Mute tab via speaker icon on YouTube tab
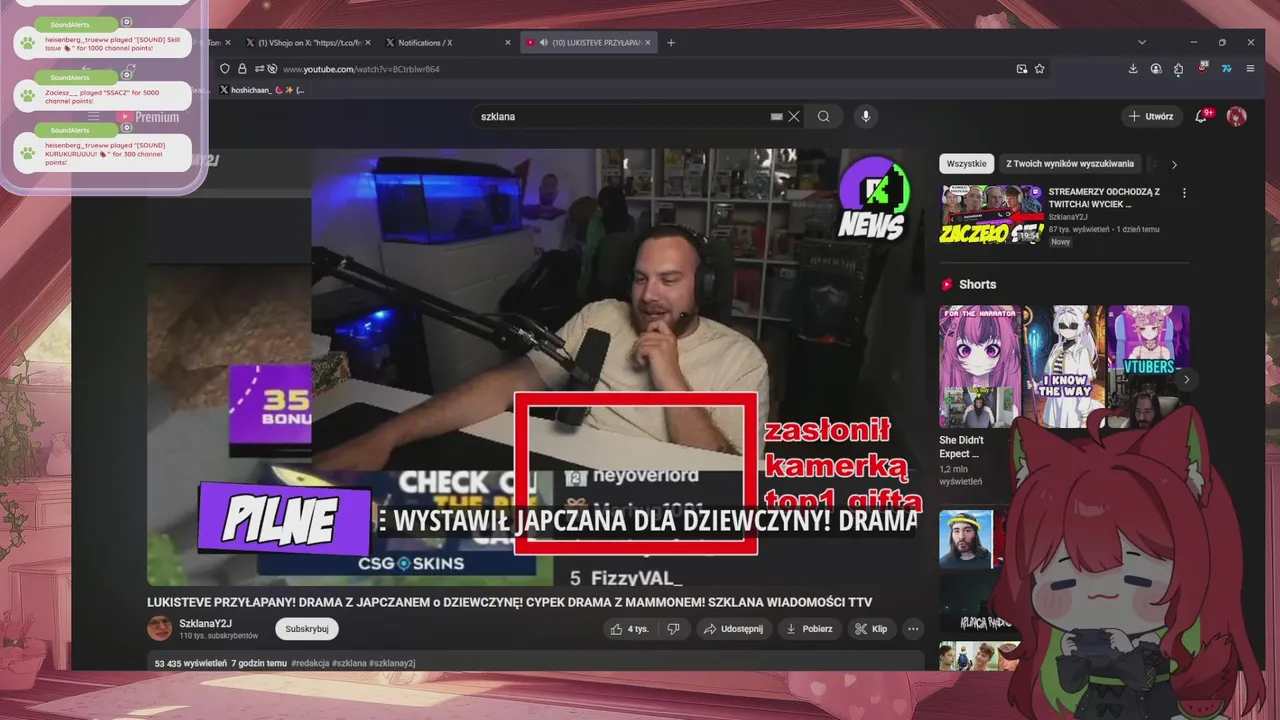 [x=543, y=43]
